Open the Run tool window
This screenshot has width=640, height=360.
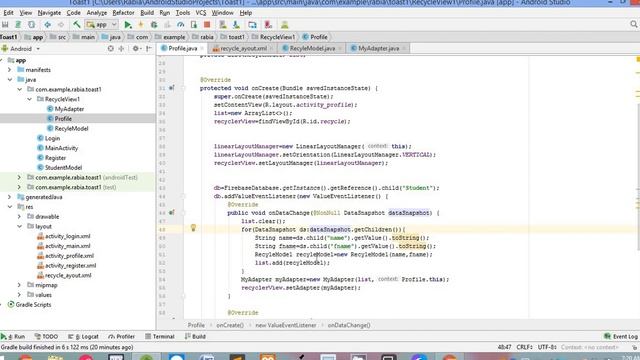coord(13,337)
